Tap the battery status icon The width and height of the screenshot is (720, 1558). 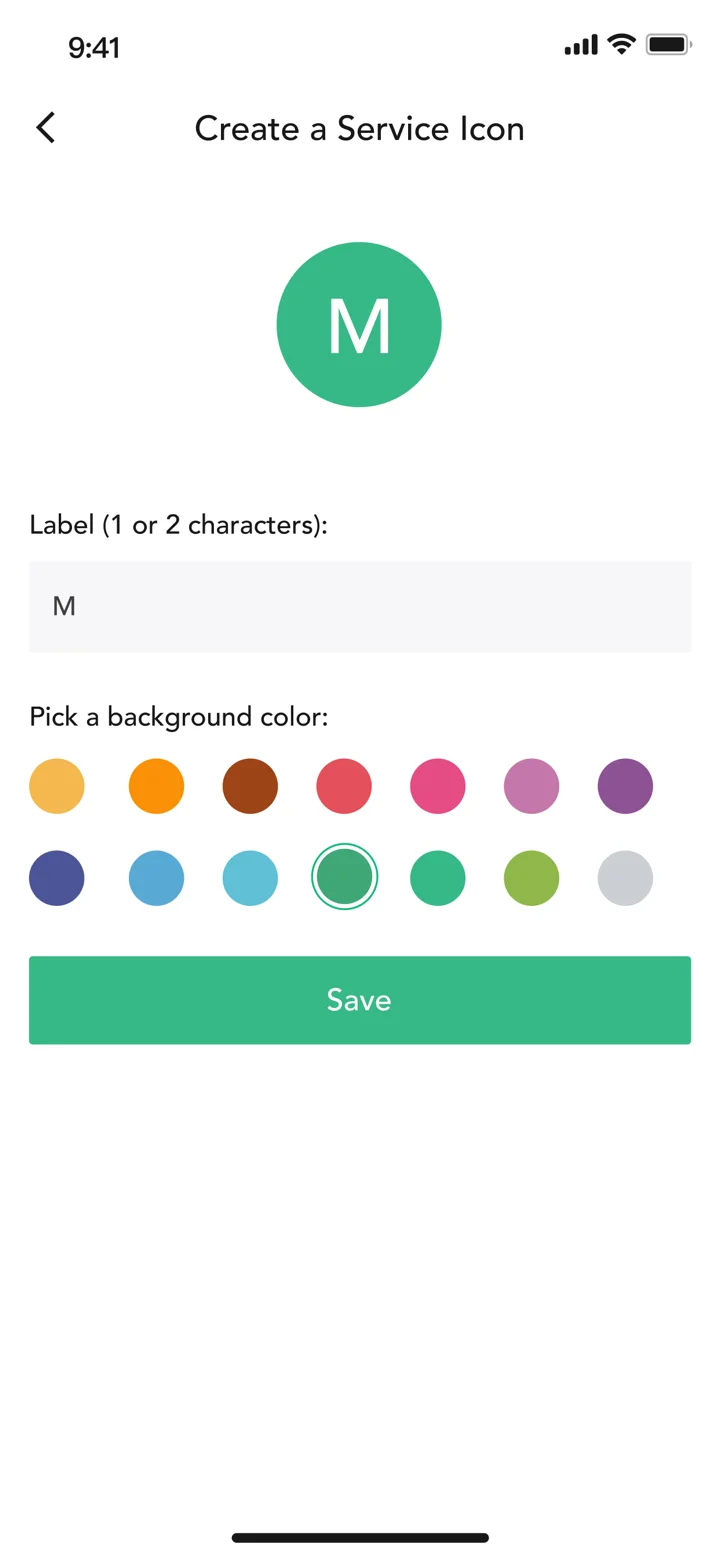pyautogui.click(x=669, y=45)
